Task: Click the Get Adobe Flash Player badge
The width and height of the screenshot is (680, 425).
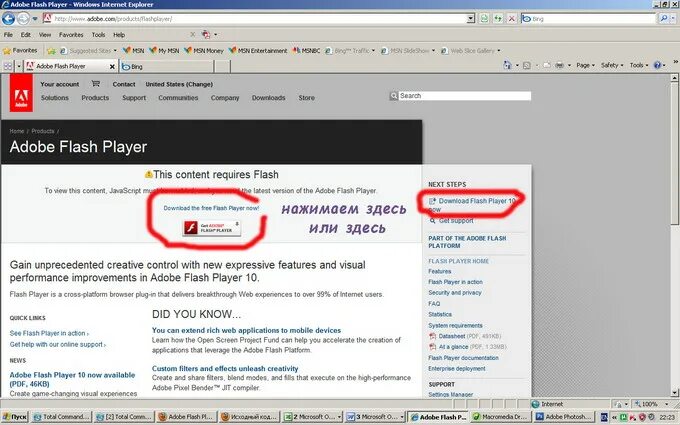Action: tap(211, 228)
